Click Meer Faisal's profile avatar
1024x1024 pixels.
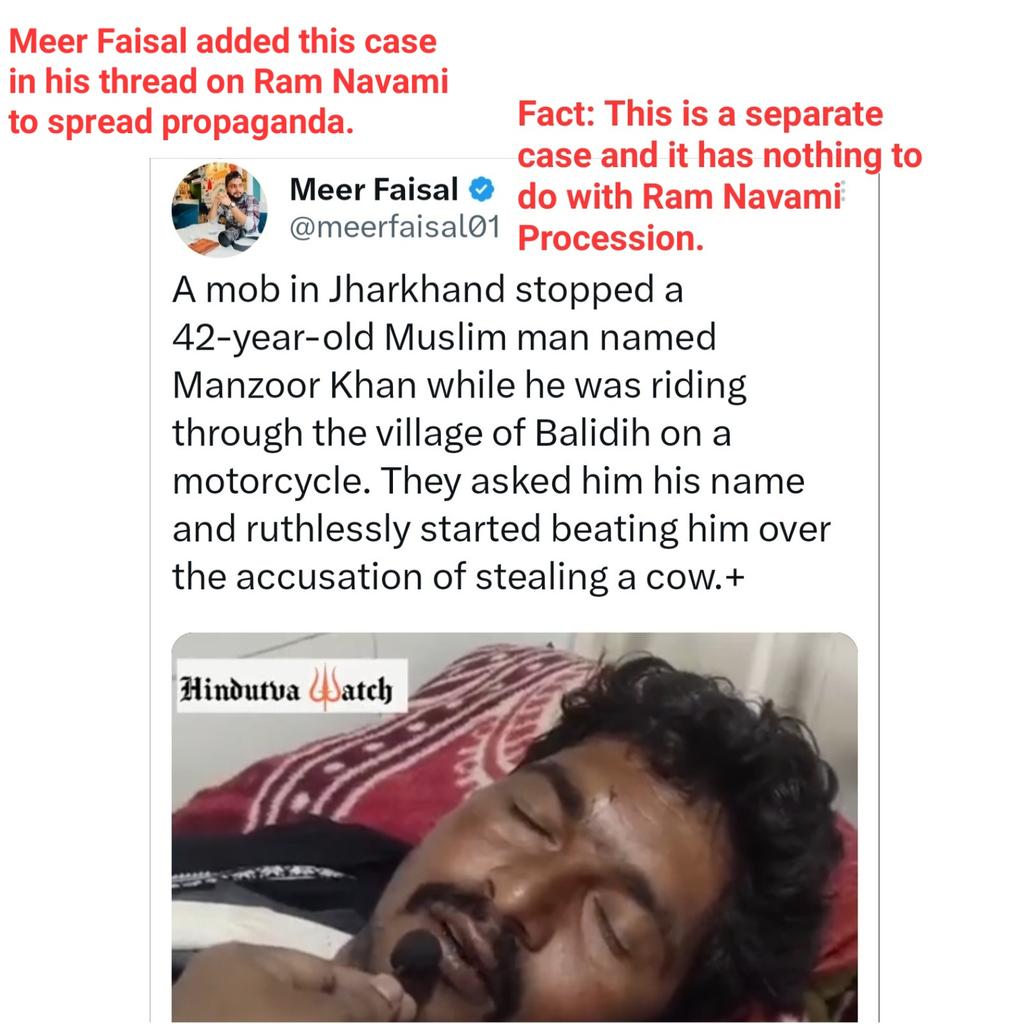click(x=219, y=210)
